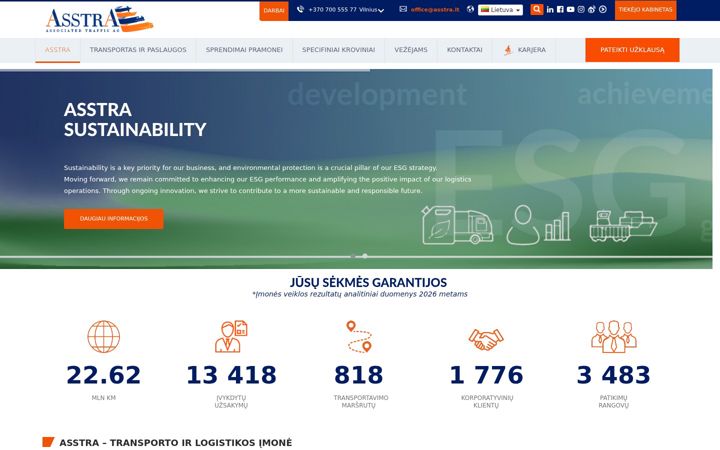The height and width of the screenshot is (450, 720).
Task: Click the cargo ship banner icon
Action: point(623,225)
